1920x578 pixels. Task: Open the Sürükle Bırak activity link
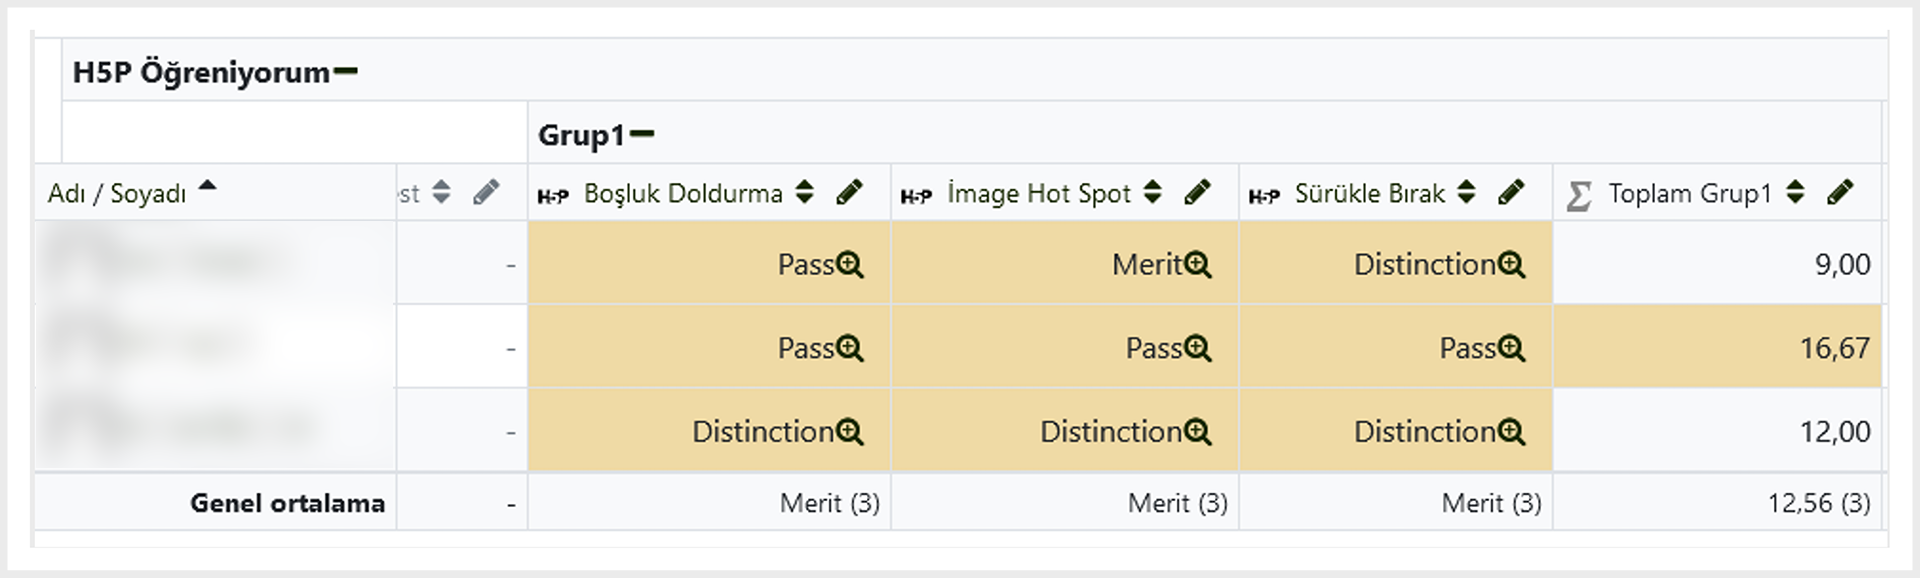pos(1370,193)
